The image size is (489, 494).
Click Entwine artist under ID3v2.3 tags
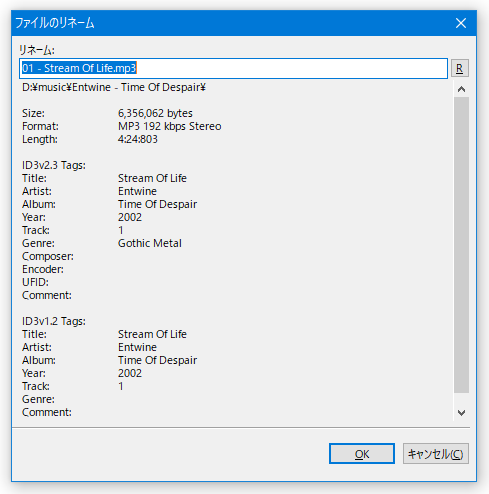point(137,191)
